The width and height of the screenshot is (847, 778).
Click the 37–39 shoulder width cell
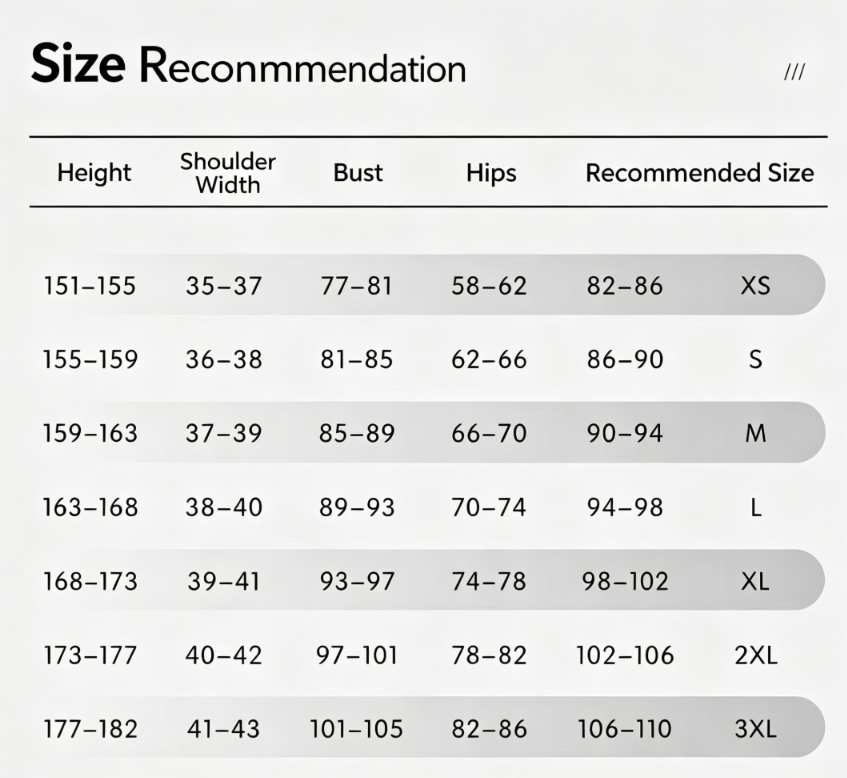[x=224, y=433]
